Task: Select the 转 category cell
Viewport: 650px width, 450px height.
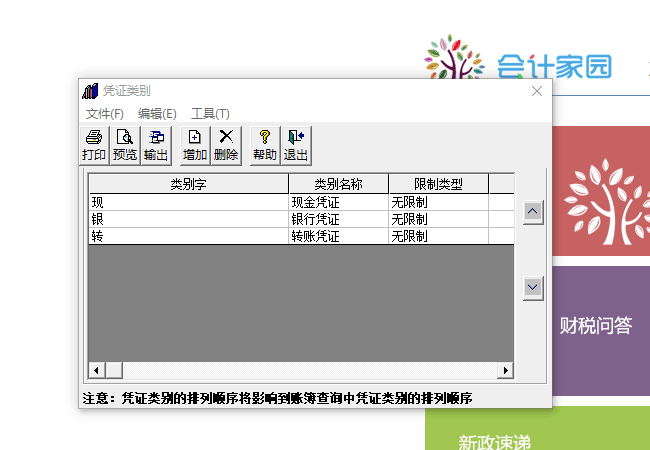Action: point(189,236)
